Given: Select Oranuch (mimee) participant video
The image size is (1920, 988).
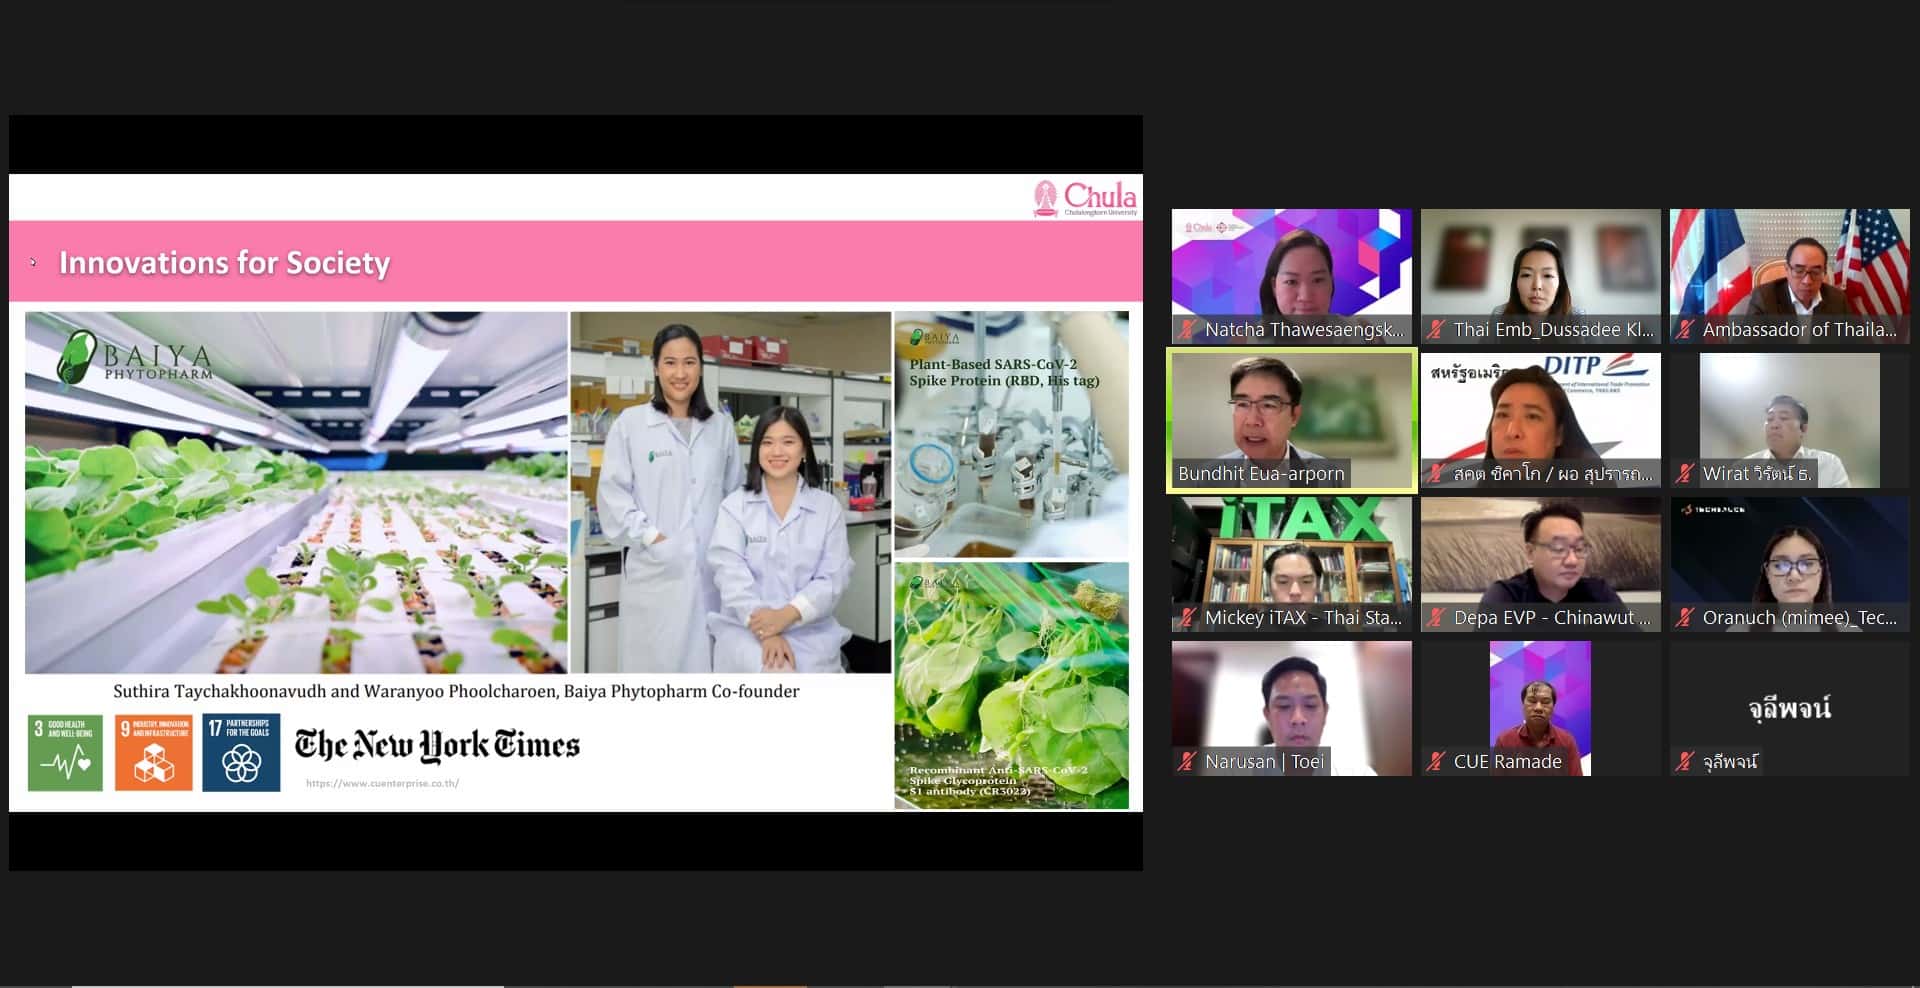Looking at the screenshot, I should 1789,564.
